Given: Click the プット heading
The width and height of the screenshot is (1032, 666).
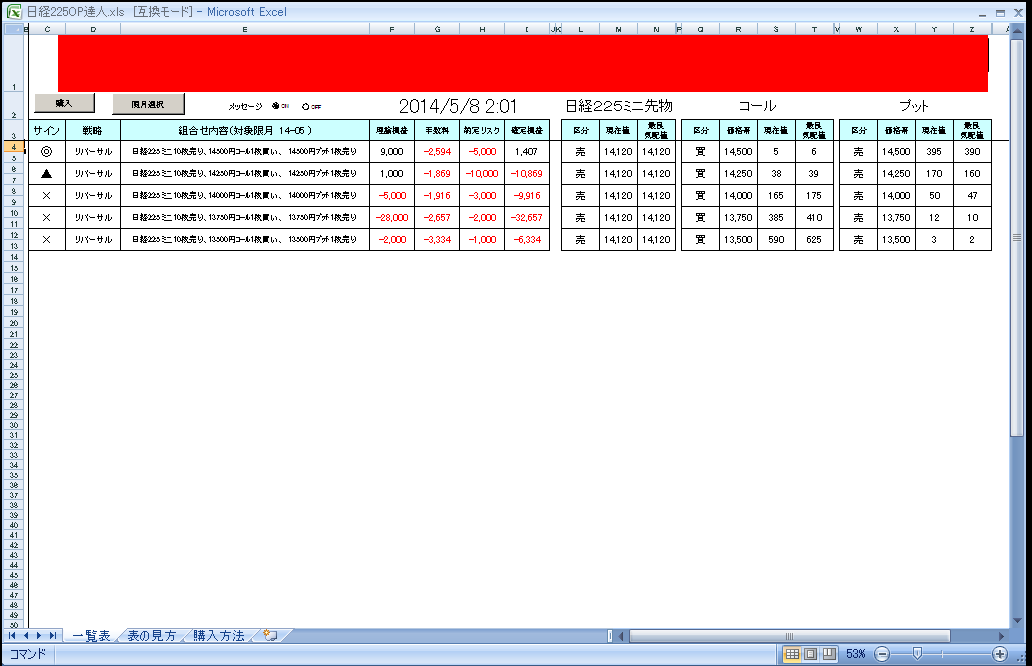Looking at the screenshot, I should pos(914,106).
